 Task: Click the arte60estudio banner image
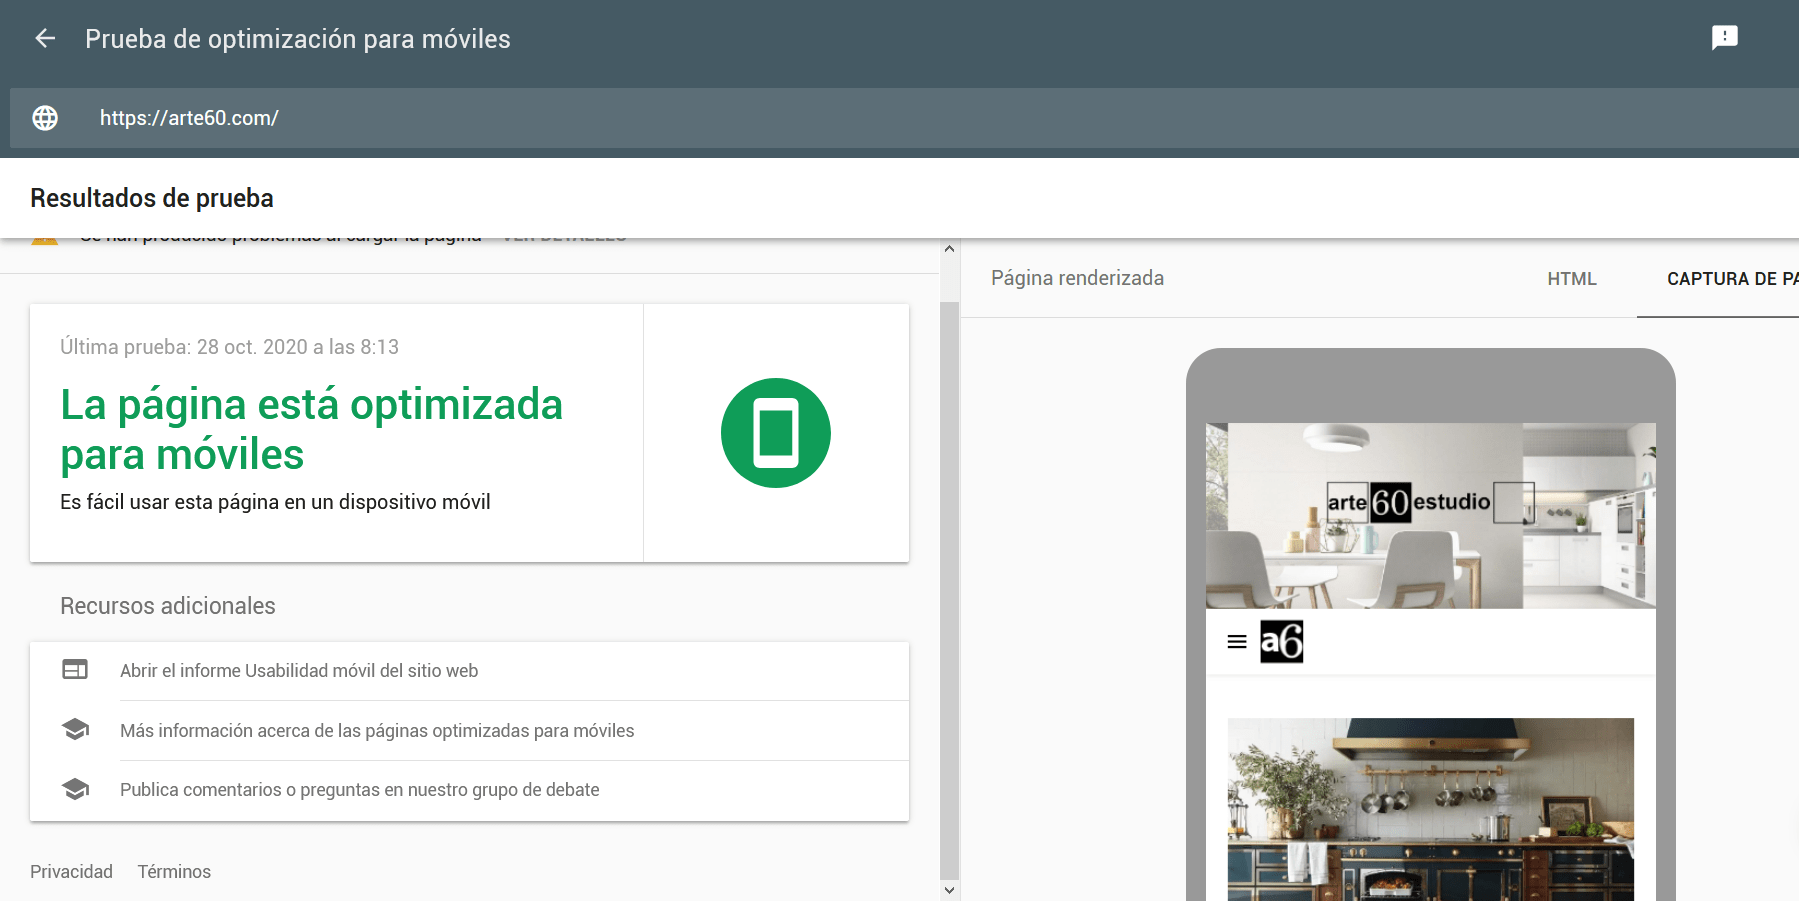(1430, 515)
